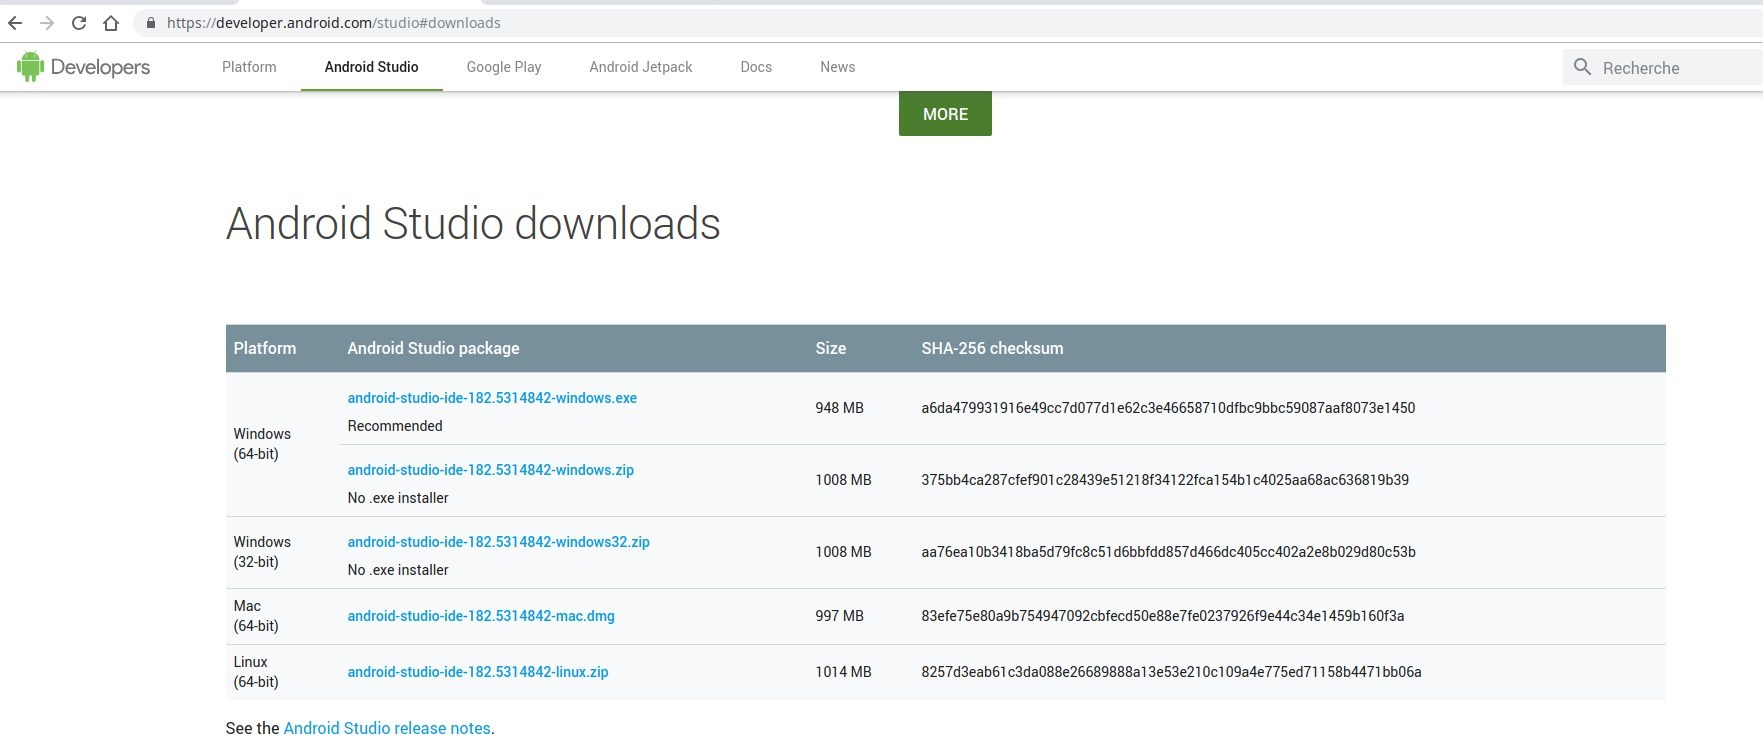Click the Android Developers logo
1763x755 pixels.
[84, 67]
